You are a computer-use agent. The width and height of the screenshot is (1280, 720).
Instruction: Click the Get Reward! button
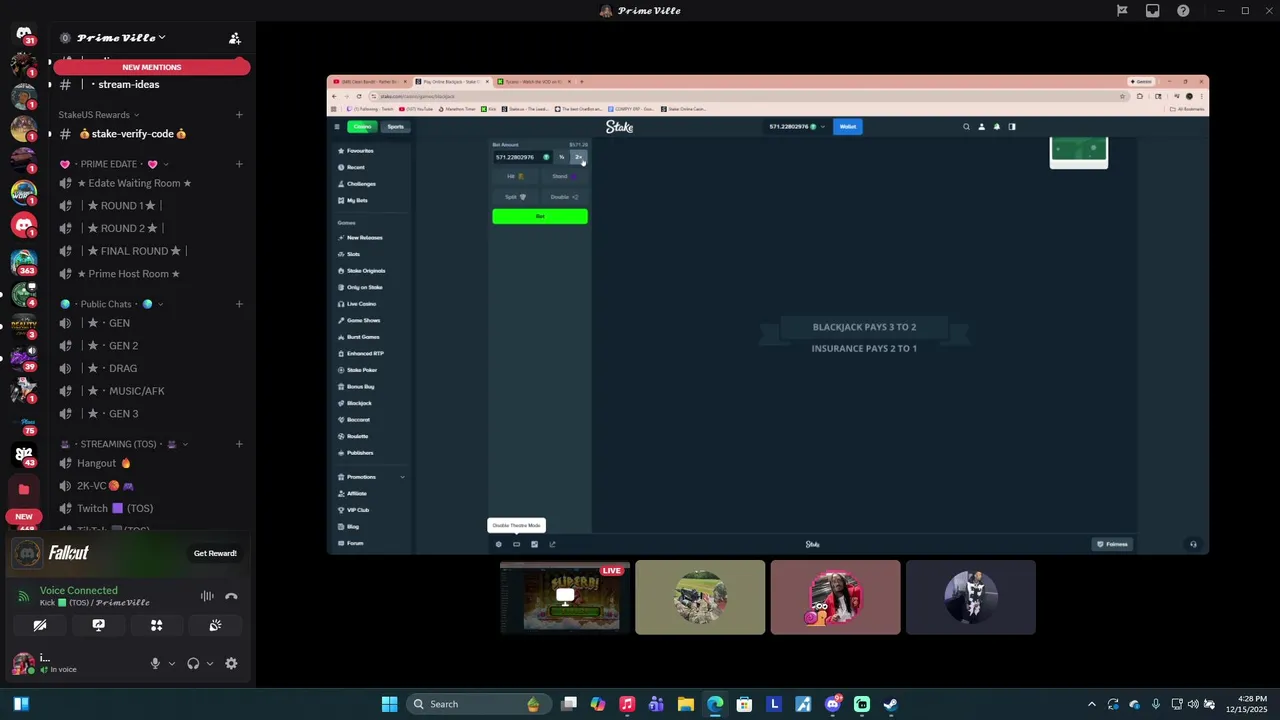[x=215, y=553]
